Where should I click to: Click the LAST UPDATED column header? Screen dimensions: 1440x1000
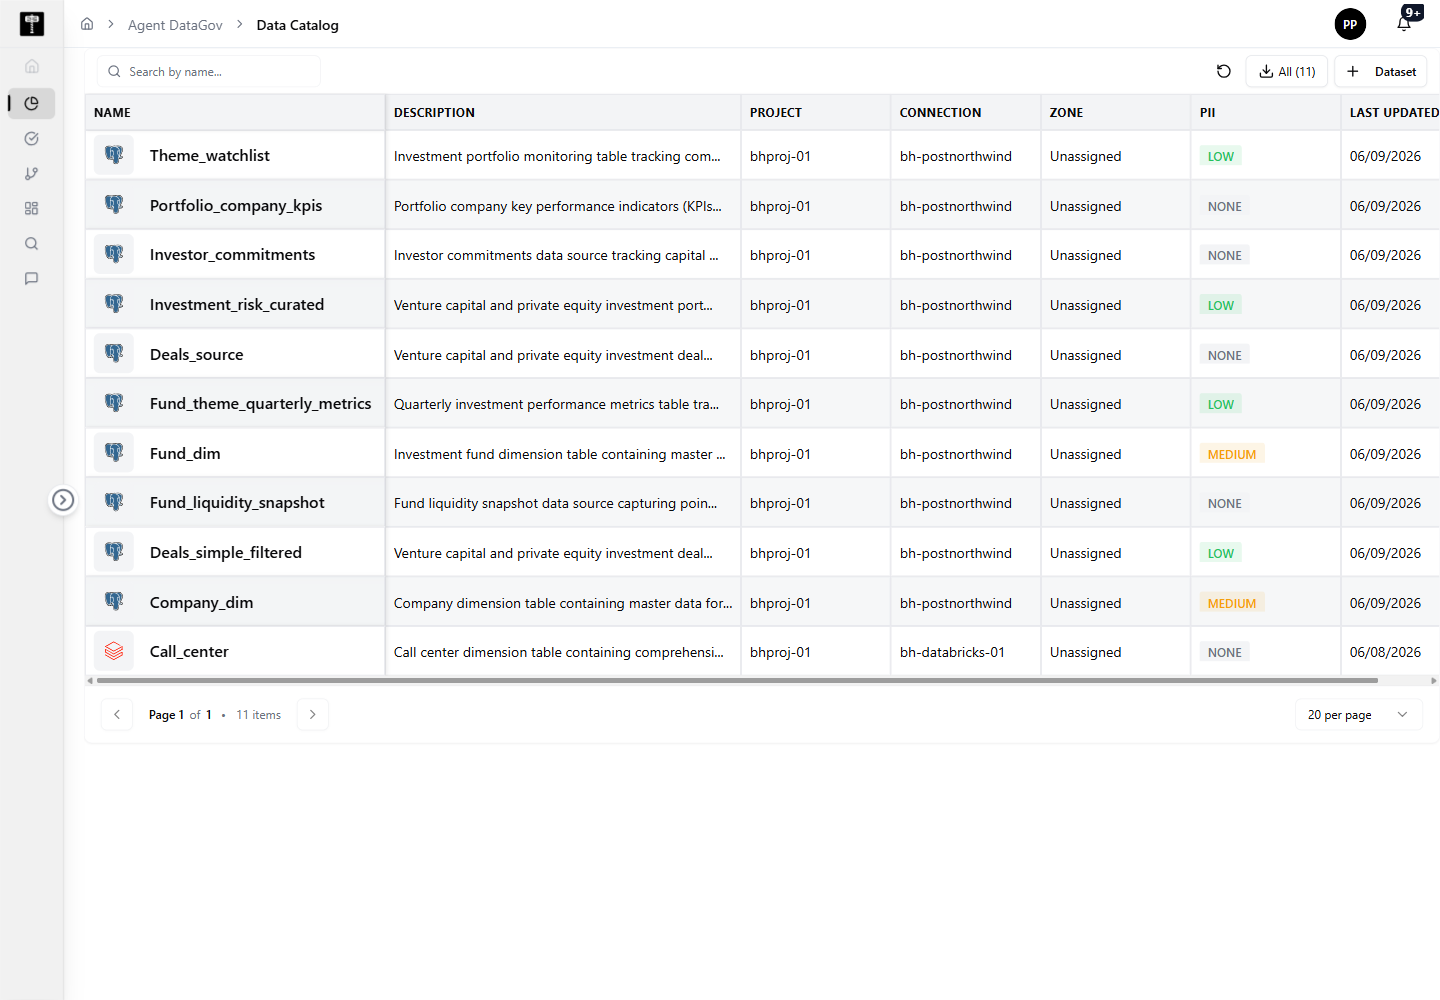[x=1394, y=113]
